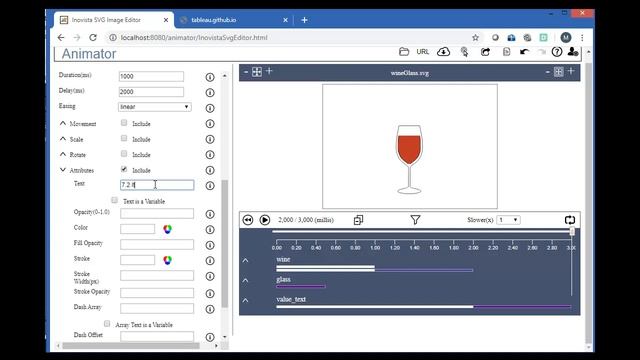Fit canvas using the left grid icon
This screenshot has width=640, height=360.
point(257,72)
